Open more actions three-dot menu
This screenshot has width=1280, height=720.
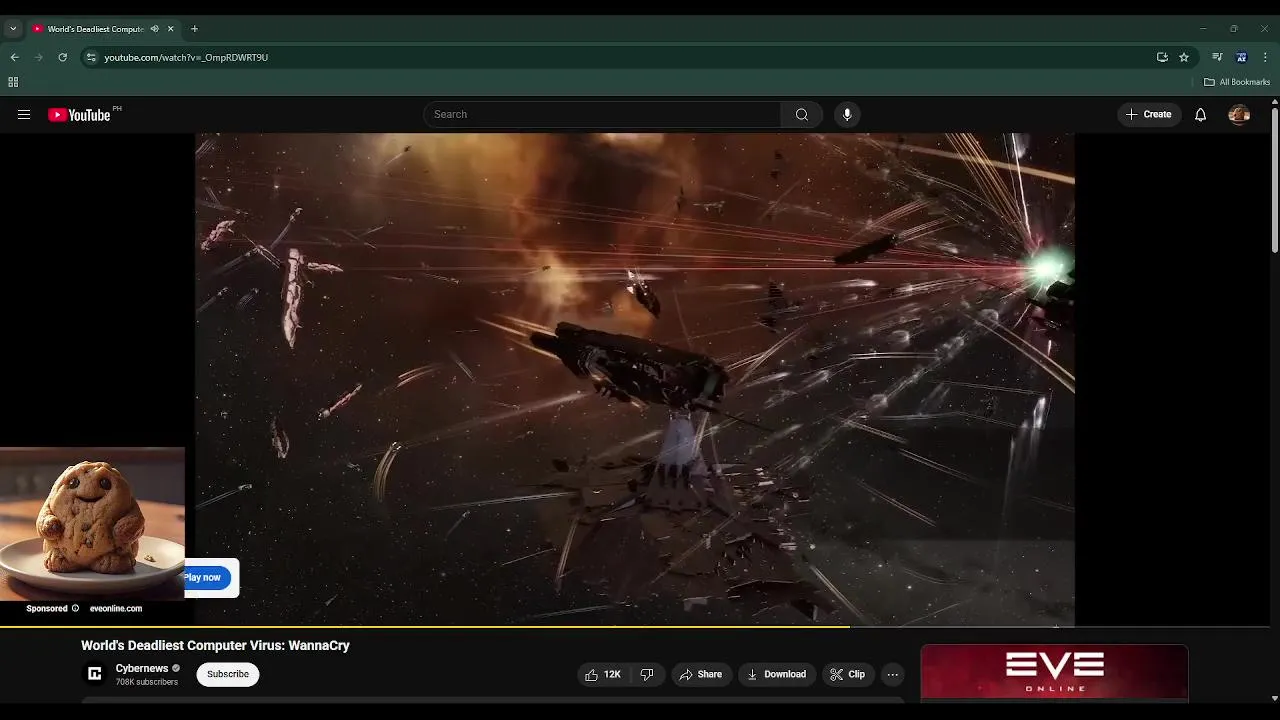pyautogui.click(x=893, y=674)
